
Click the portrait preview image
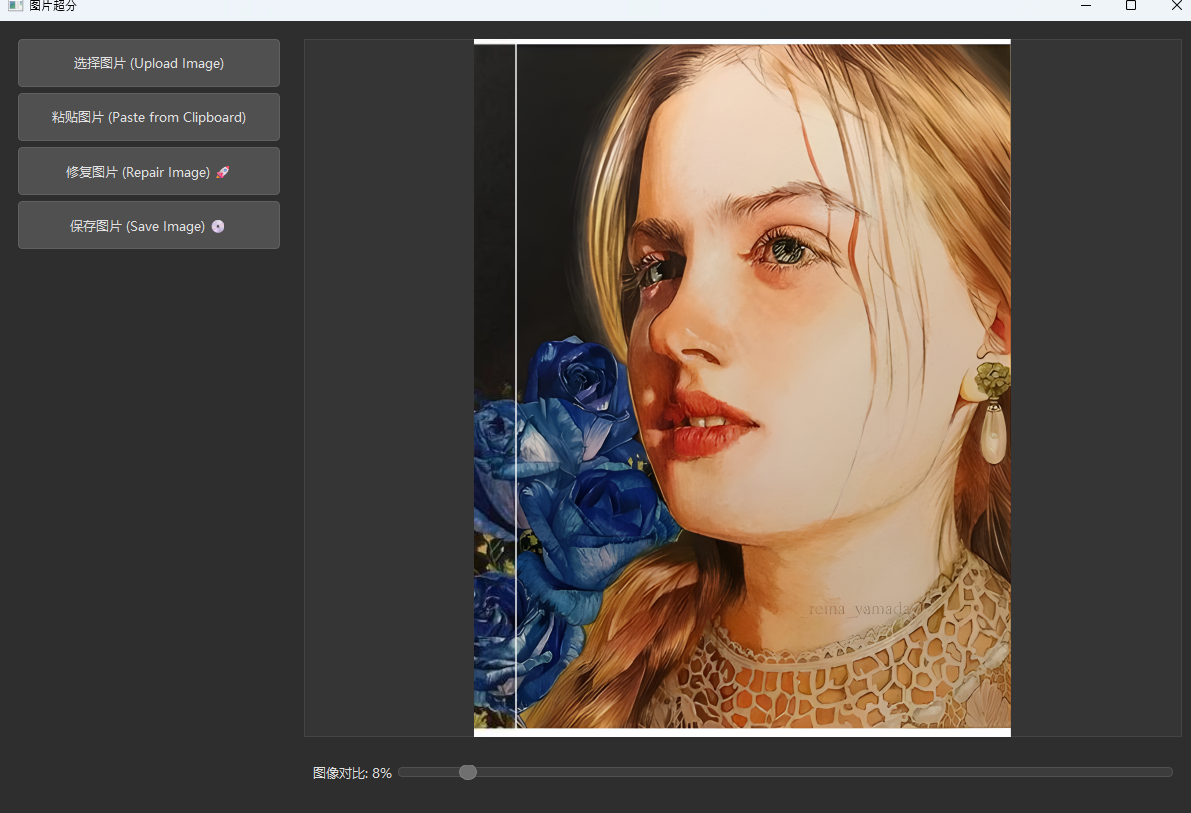point(742,388)
